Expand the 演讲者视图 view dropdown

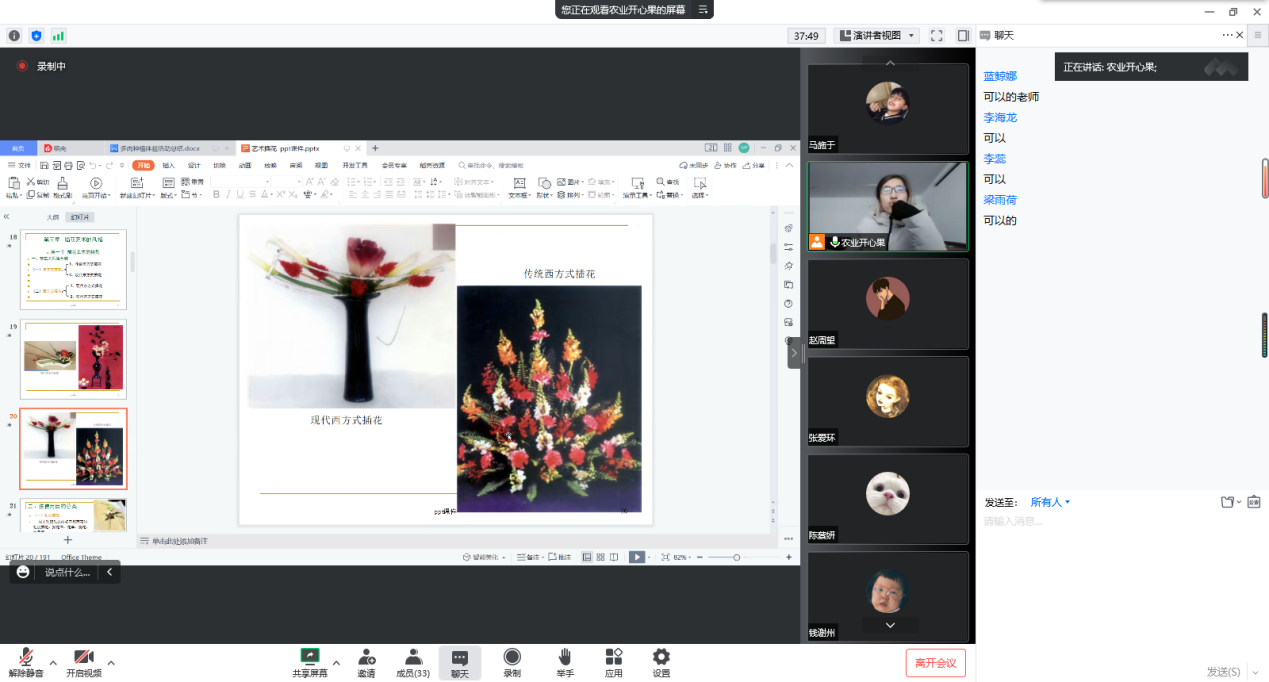point(876,36)
